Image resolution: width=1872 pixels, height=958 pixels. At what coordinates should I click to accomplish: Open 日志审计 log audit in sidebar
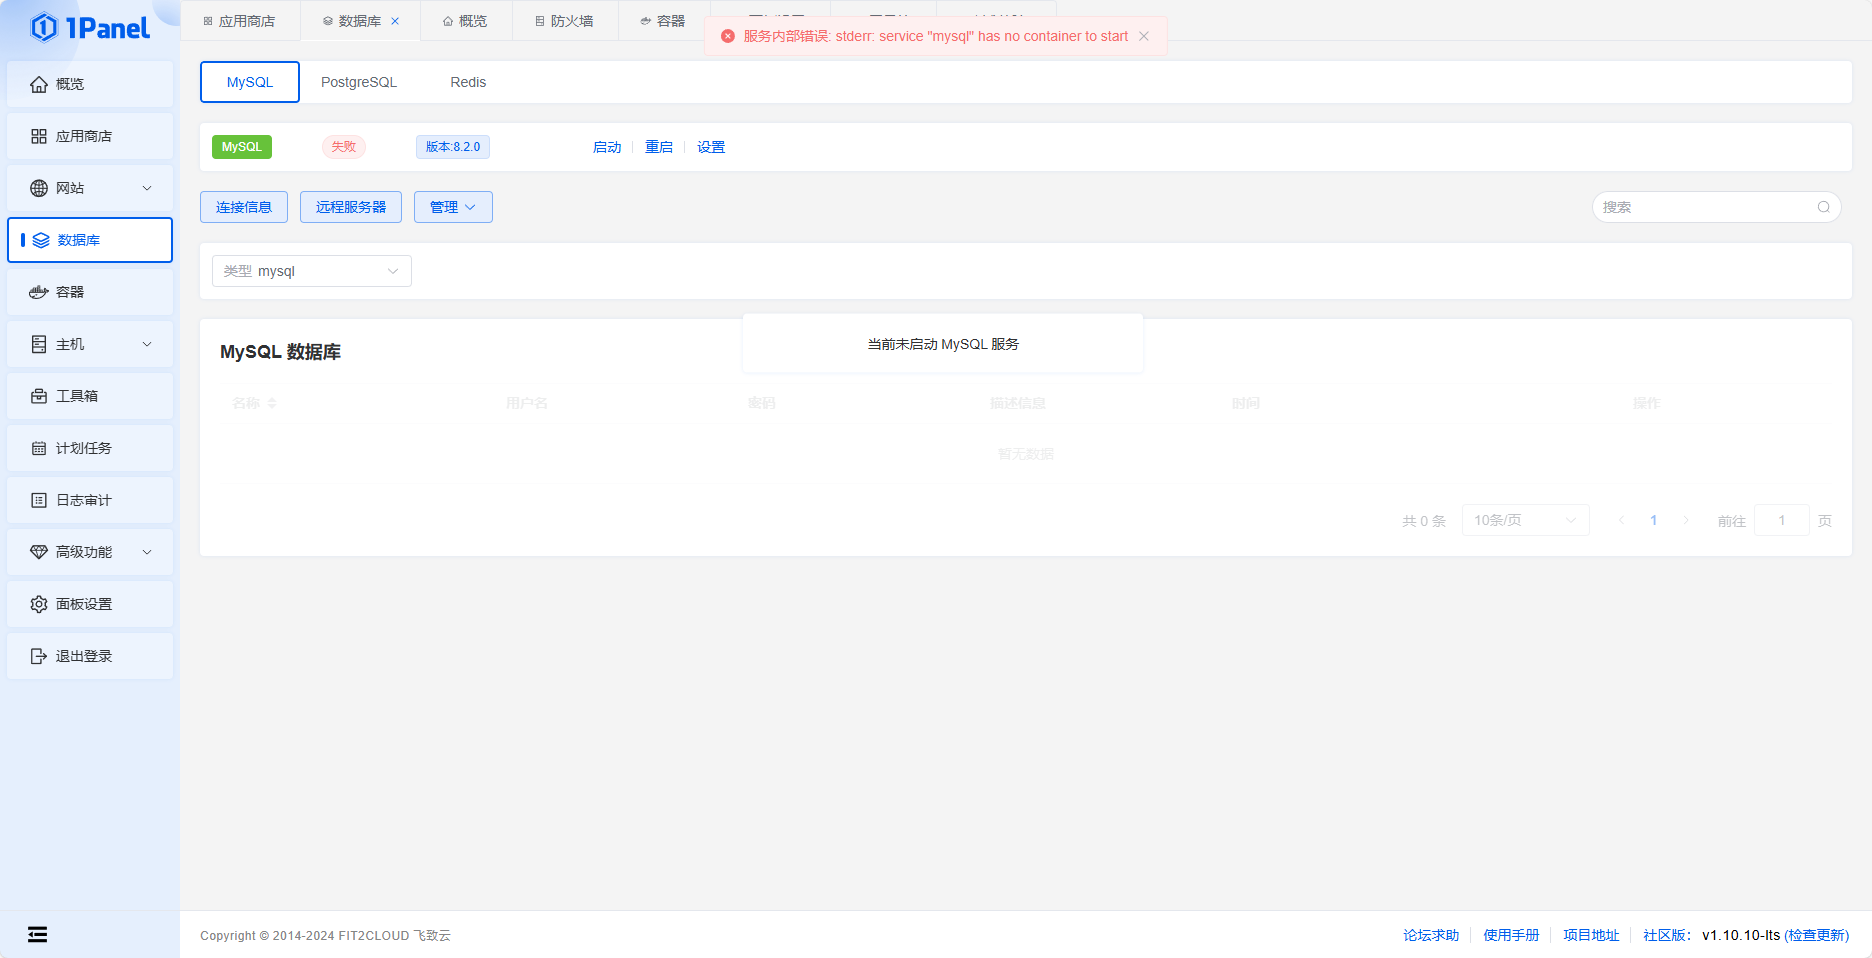point(90,500)
